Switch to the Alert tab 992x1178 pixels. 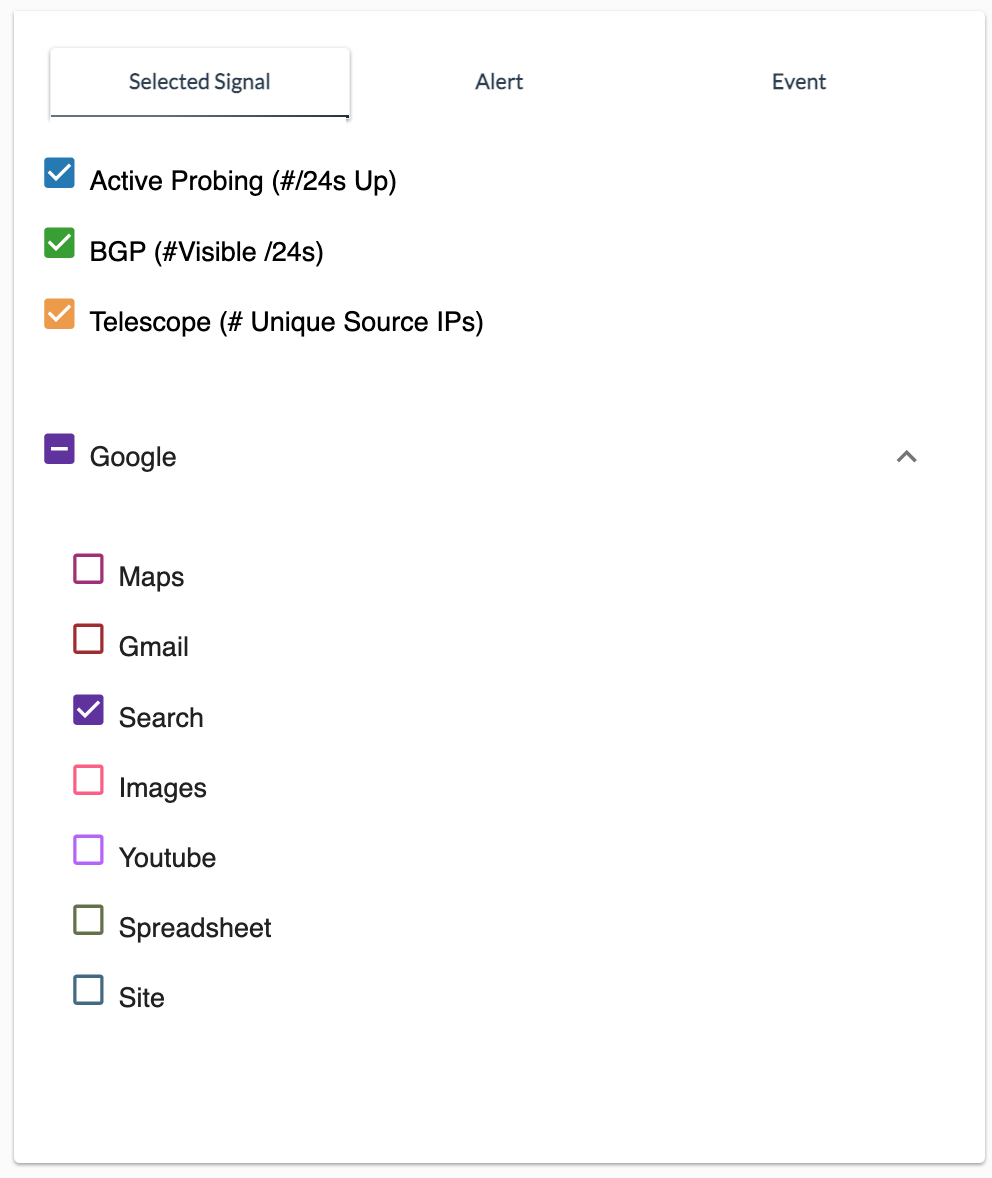click(499, 82)
